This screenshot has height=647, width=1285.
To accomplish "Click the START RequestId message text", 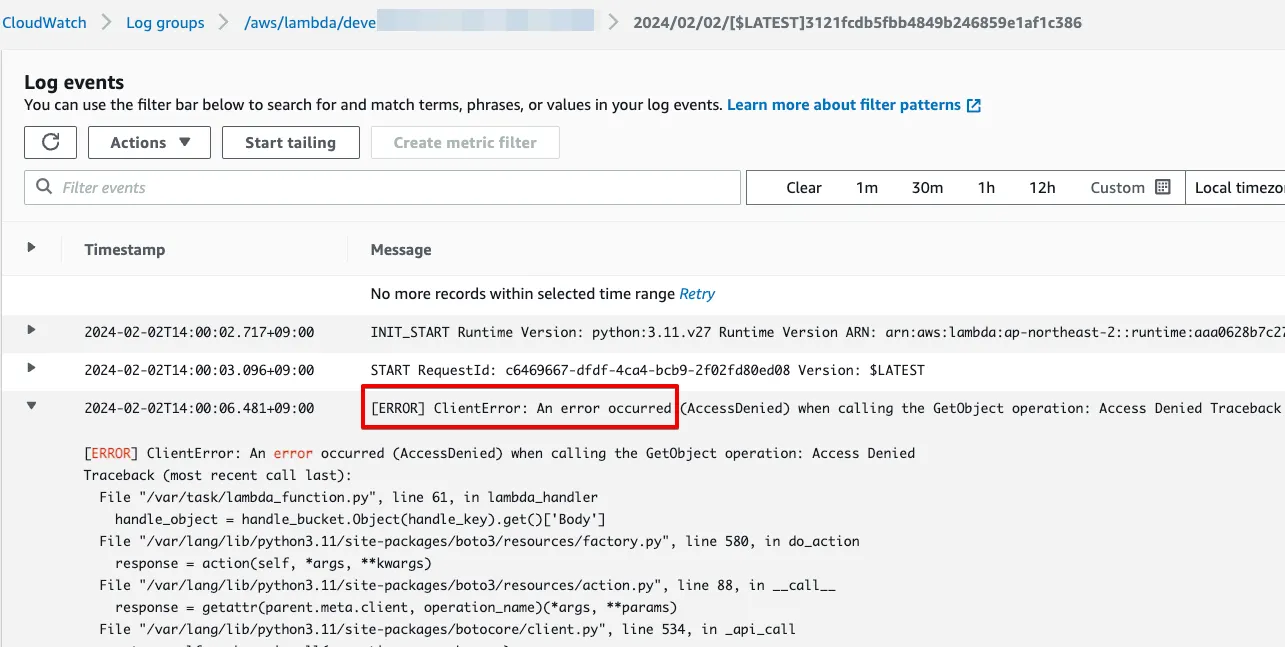I will click(647, 370).
